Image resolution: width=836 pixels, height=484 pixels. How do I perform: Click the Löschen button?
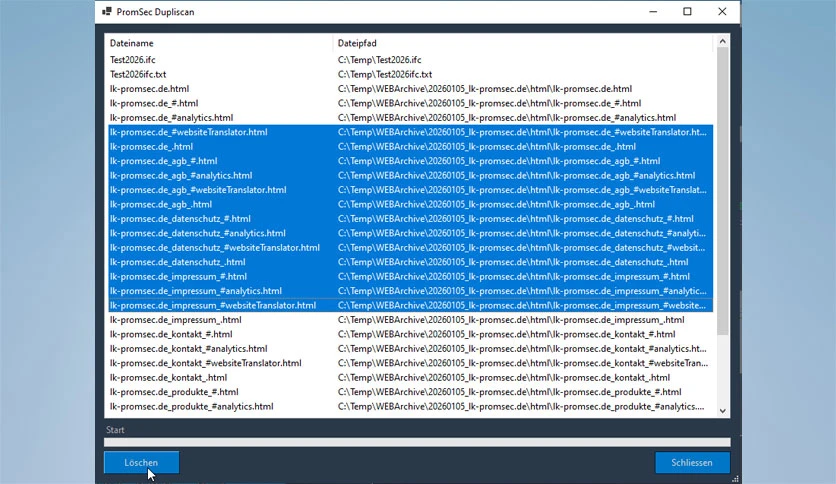(x=141, y=463)
